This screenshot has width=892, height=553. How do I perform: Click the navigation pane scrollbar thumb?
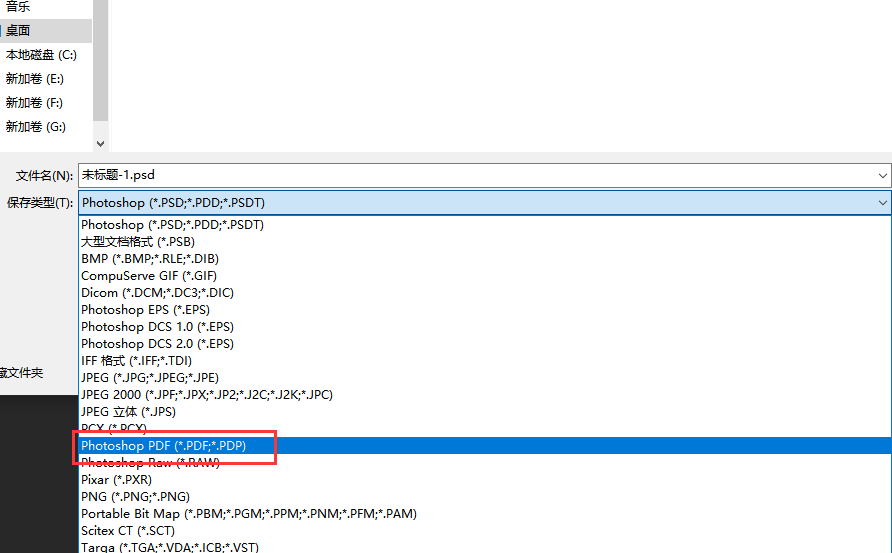point(101,60)
